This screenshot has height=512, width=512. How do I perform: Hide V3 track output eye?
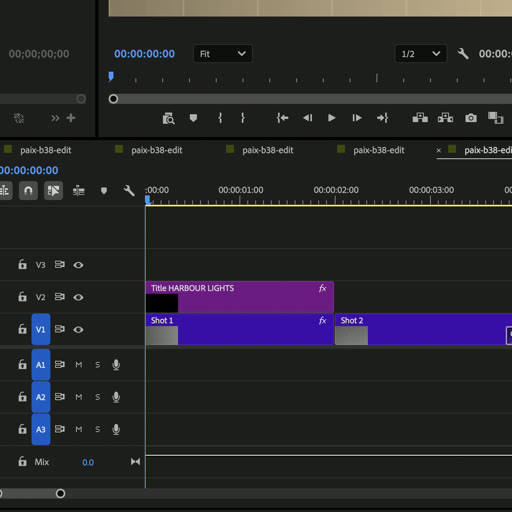click(78, 265)
